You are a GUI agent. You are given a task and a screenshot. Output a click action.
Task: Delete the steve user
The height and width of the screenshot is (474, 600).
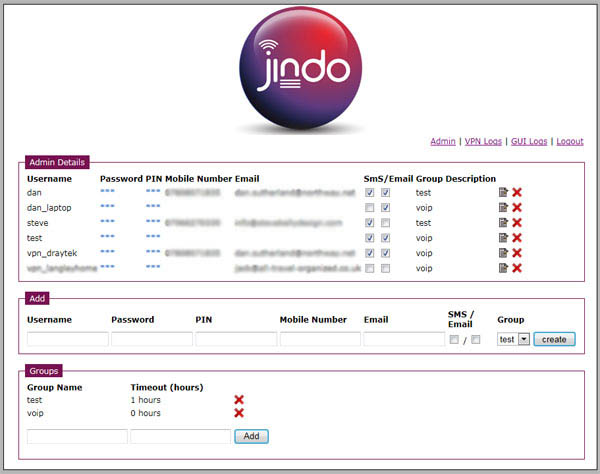517,223
